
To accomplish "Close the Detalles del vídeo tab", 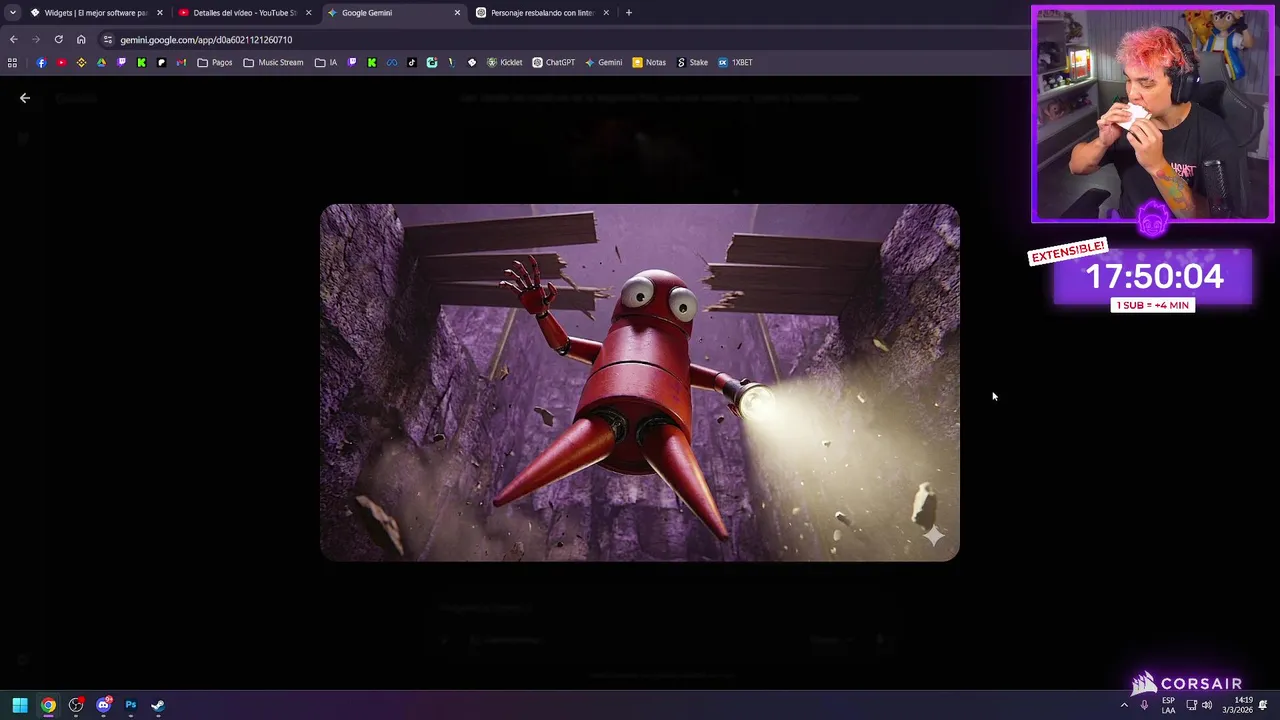I will (309, 13).
